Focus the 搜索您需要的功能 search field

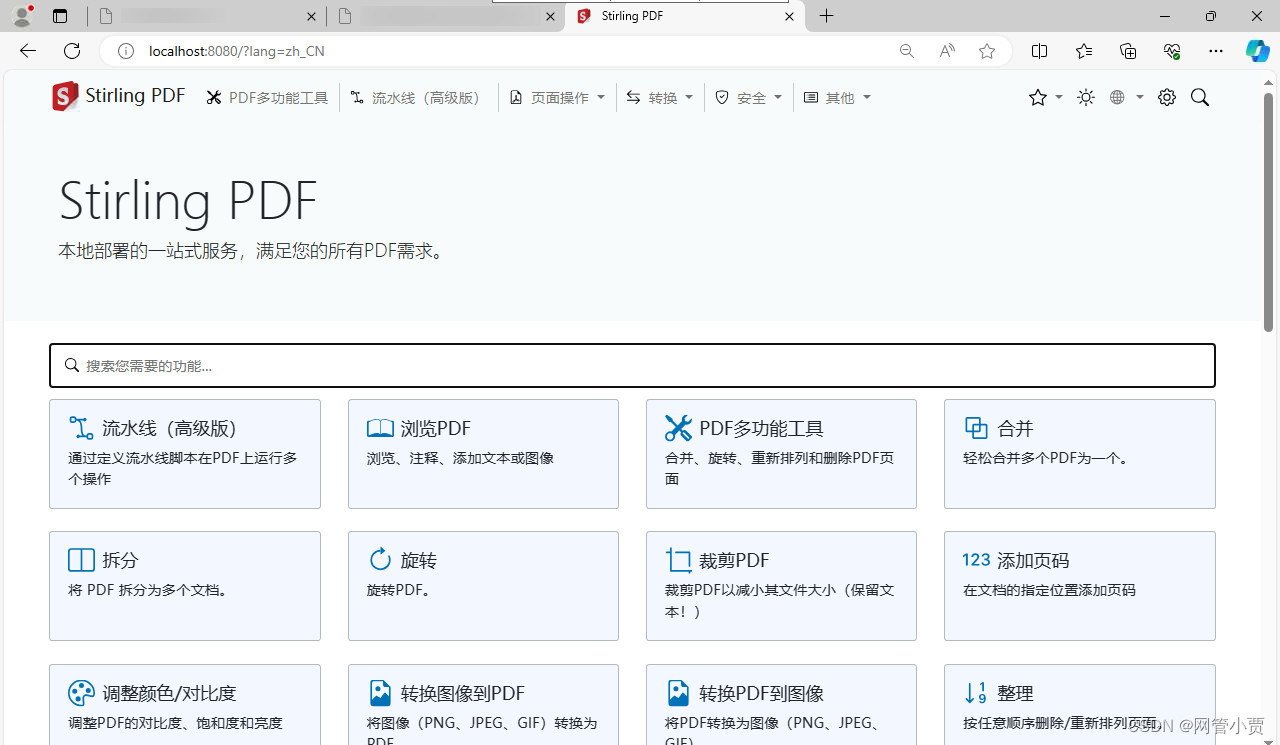tap(632, 366)
